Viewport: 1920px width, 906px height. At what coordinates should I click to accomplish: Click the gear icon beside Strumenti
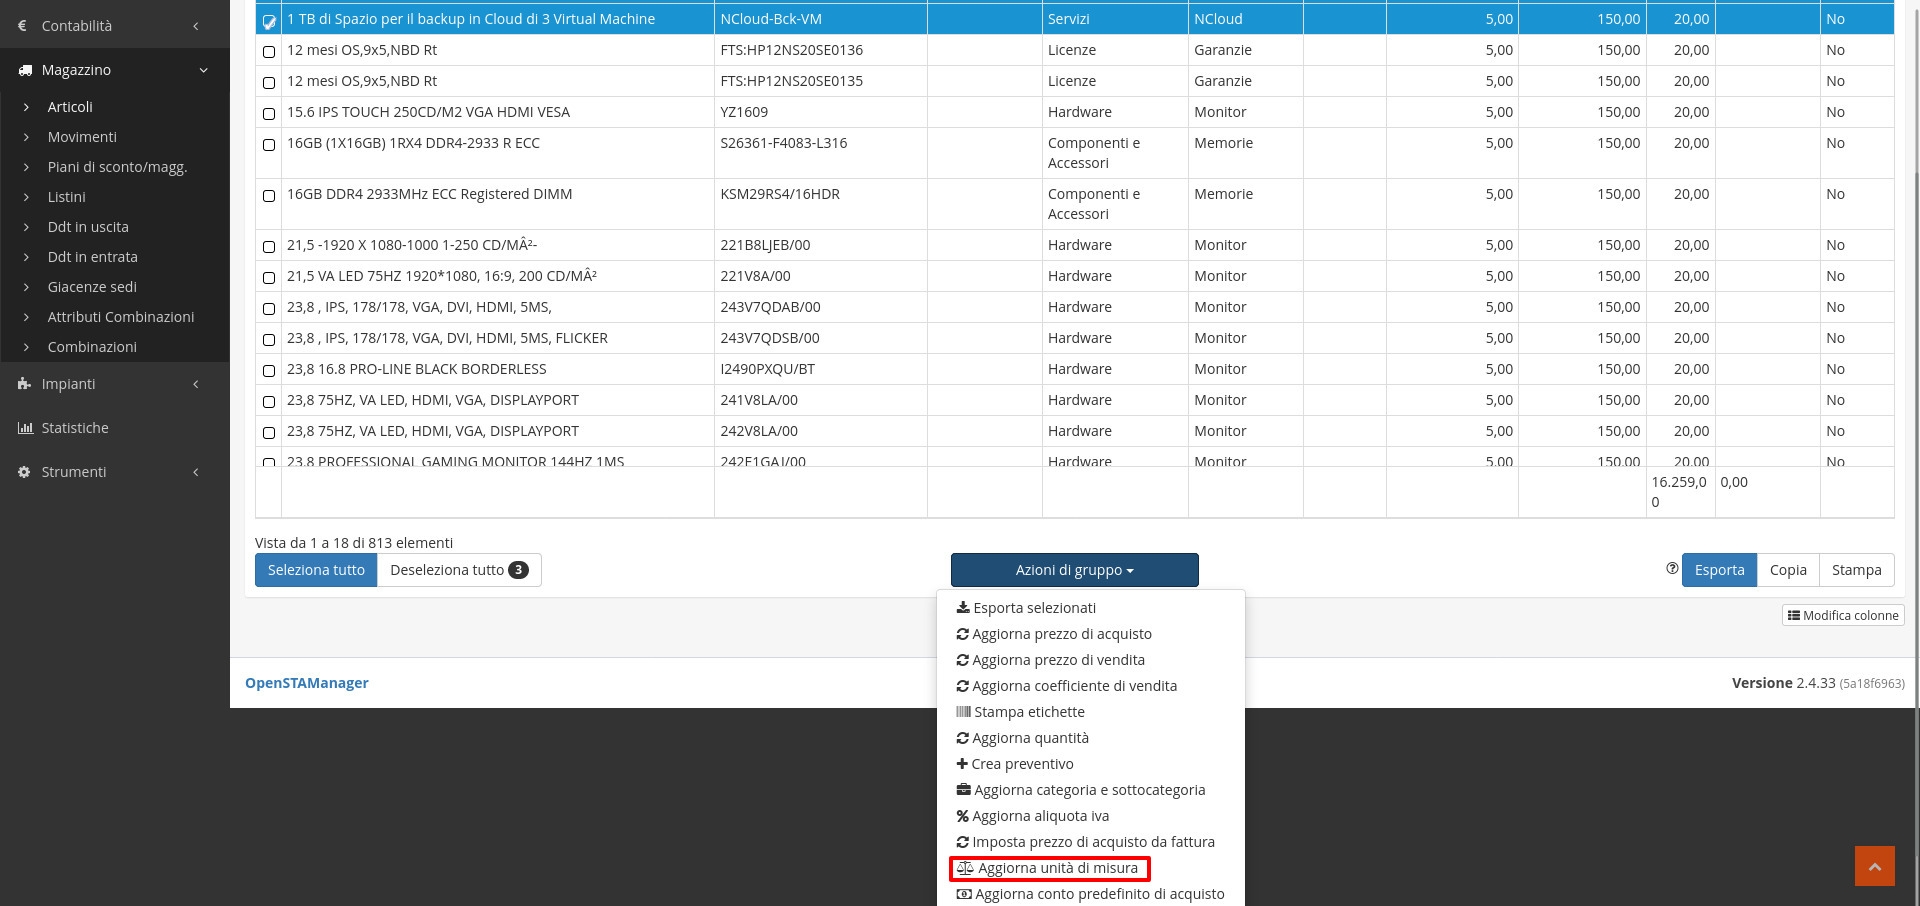(x=25, y=472)
